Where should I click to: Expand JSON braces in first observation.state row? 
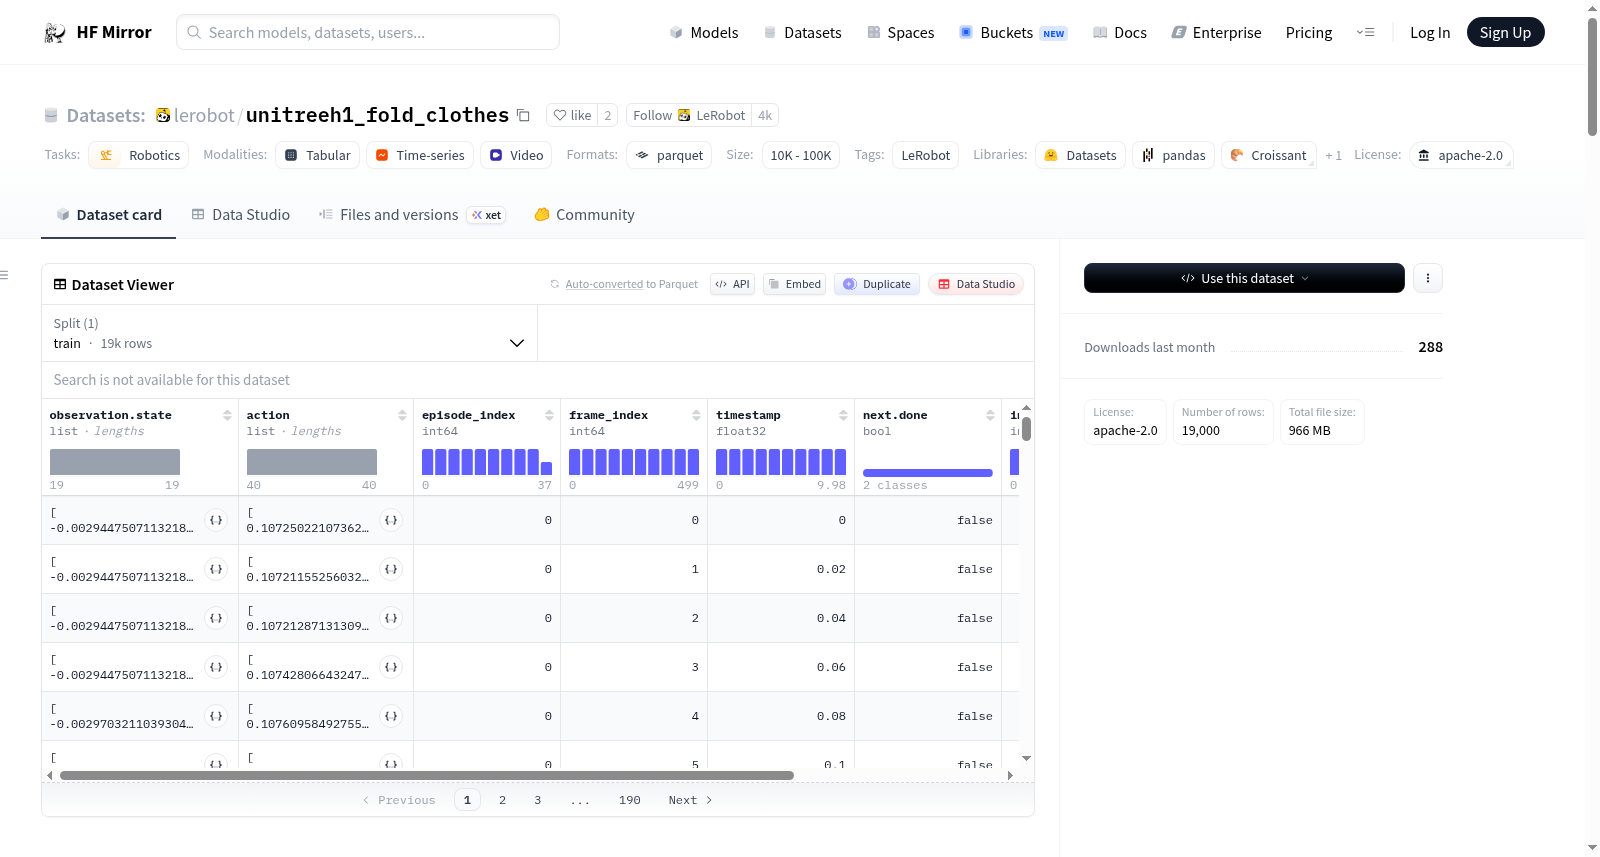click(215, 520)
